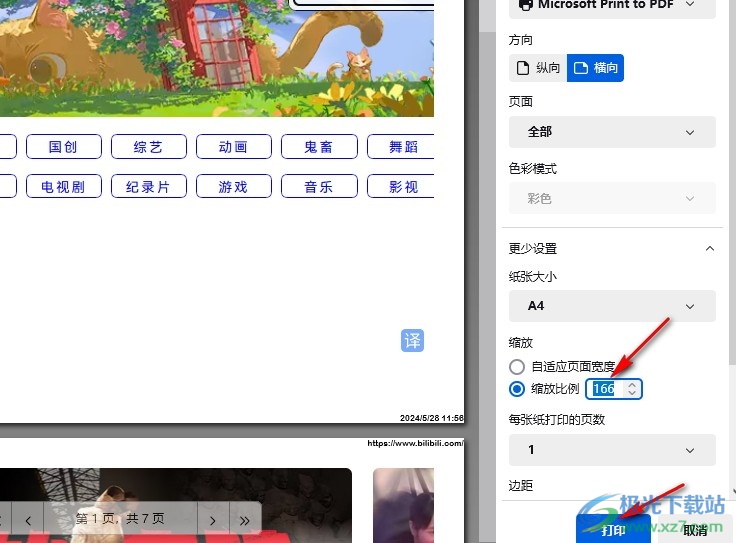This screenshot has width=736, height=543.
Task: Click the video thumbnail on second preview page
Action: tap(176, 505)
